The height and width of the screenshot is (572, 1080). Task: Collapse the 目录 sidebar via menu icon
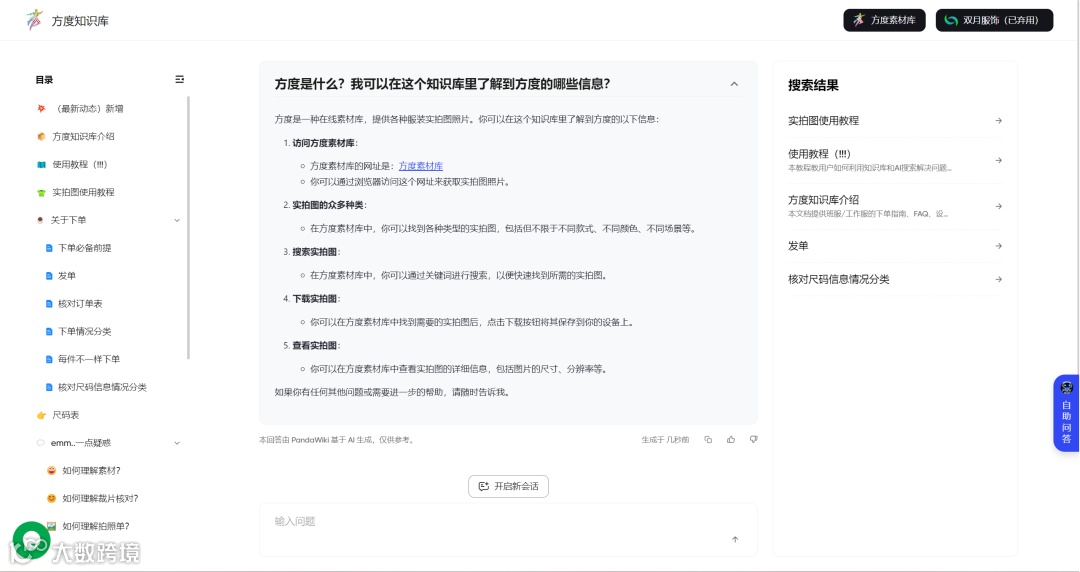179,79
